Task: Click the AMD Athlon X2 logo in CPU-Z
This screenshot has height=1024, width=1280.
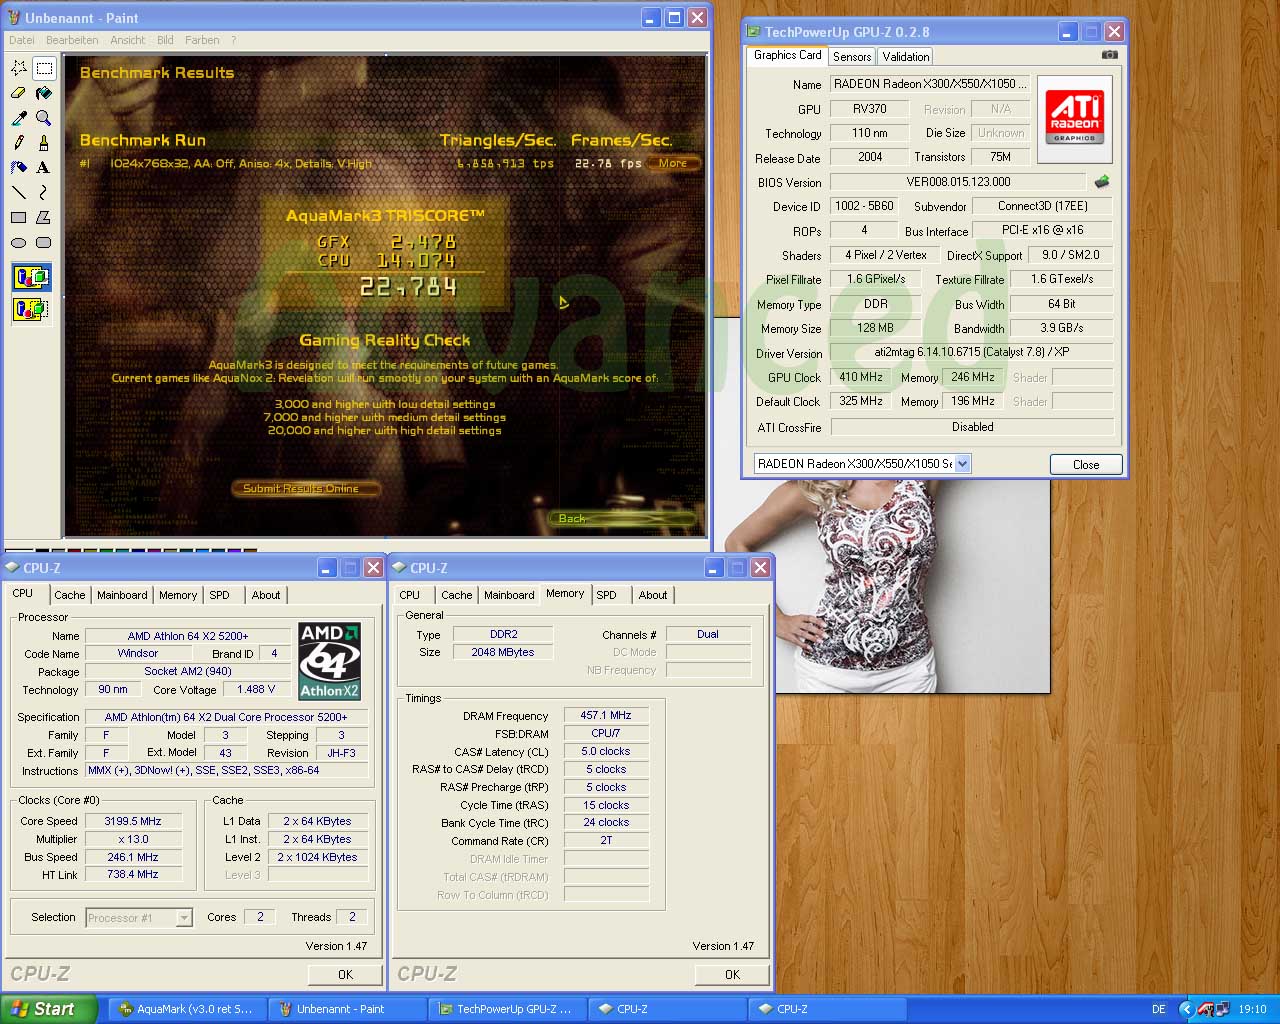Action: 330,662
